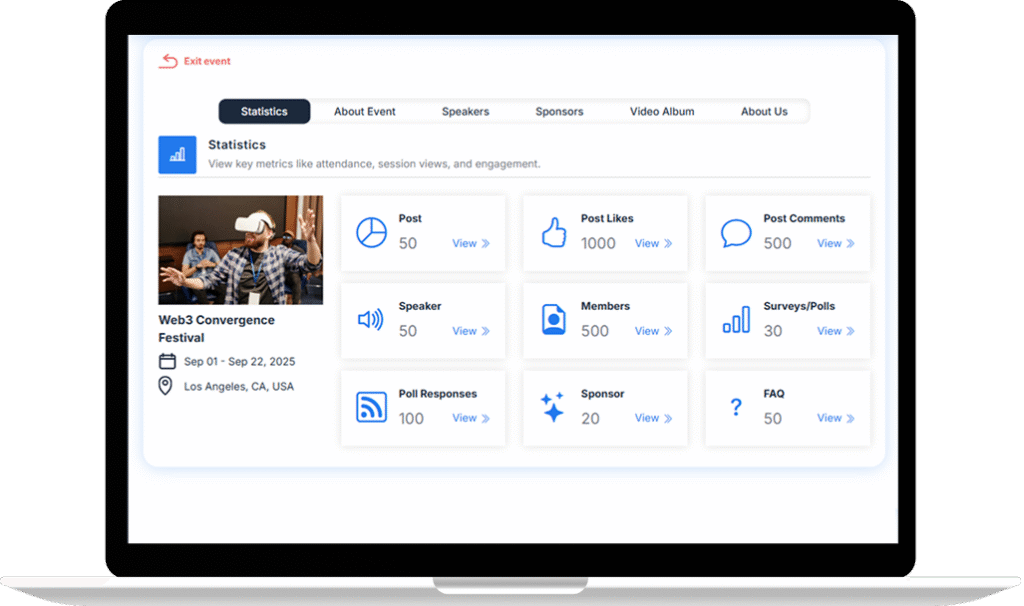Click the FAQ question mark icon
1024x606 pixels.
736,407
